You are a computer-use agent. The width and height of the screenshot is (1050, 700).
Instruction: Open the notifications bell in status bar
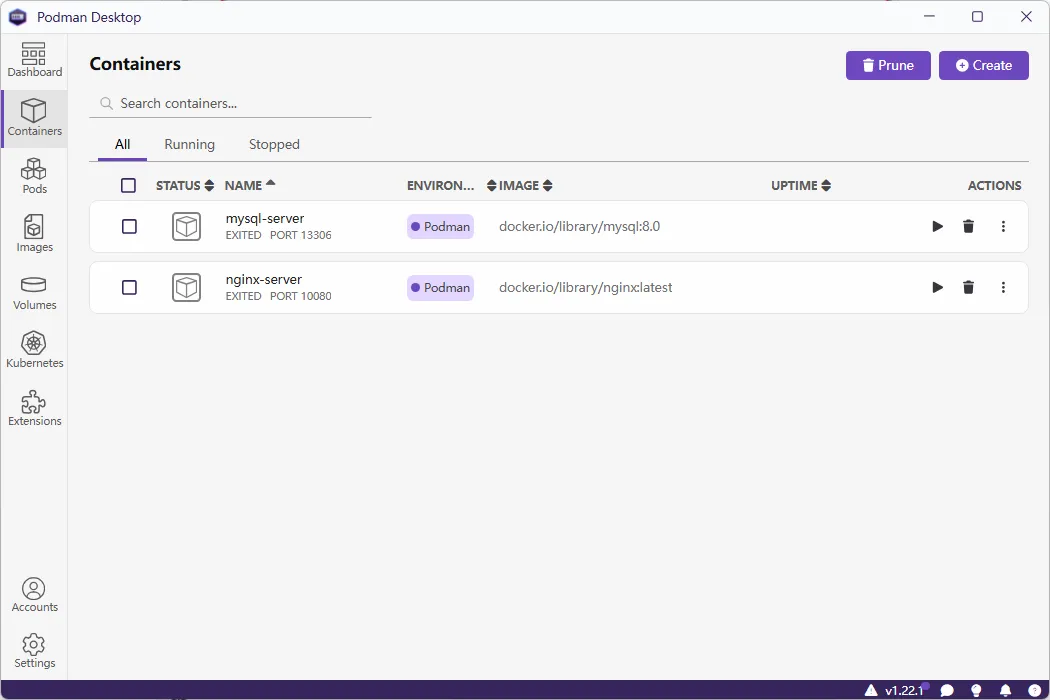[1005, 690]
